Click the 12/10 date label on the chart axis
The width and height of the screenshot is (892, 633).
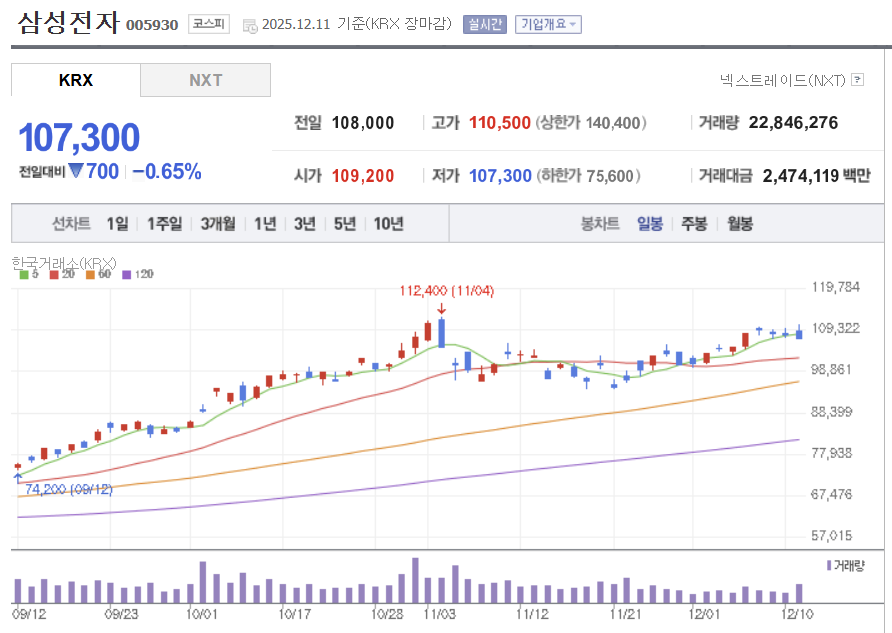(797, 614)
